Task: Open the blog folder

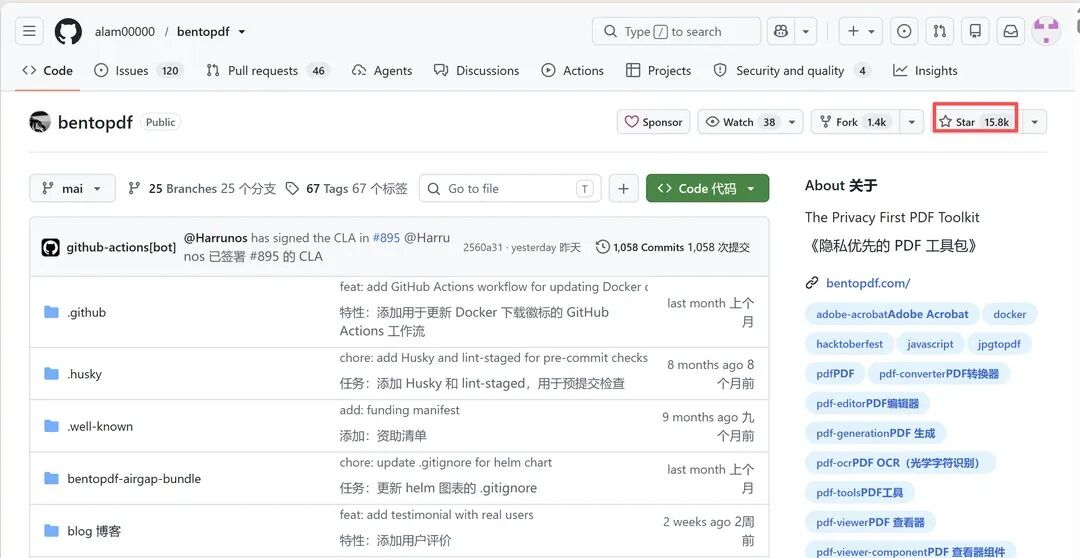Action: click(94, 531)
